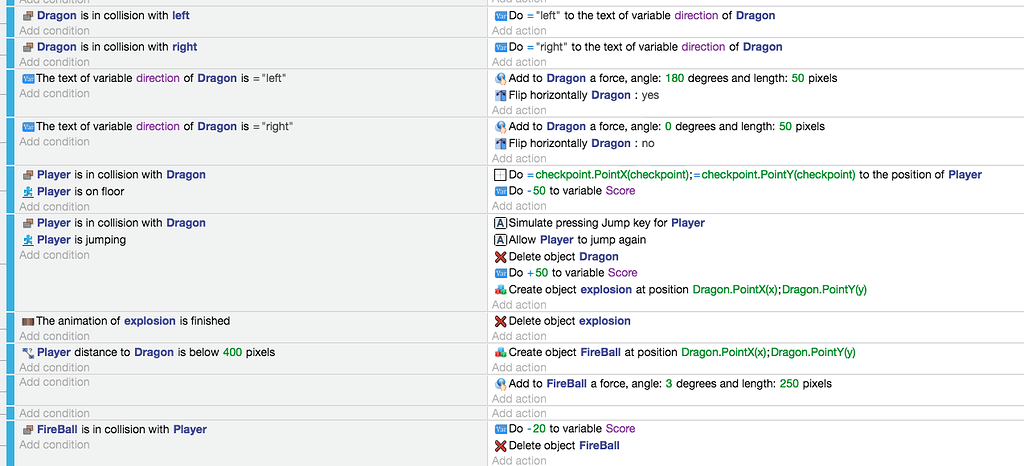This screenshot has height=466, width=1024.
Task: Click icon beside 'Simulate pressing Jump key for Player'
Action: pos(501,223)
